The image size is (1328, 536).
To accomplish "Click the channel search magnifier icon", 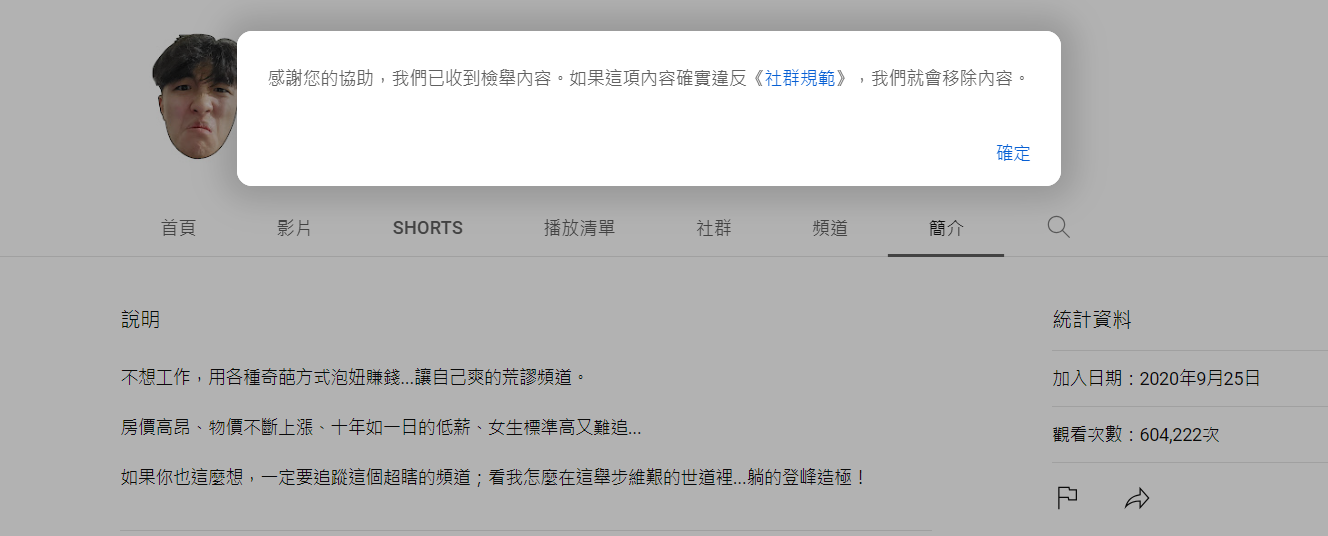I will point(1058,227).
